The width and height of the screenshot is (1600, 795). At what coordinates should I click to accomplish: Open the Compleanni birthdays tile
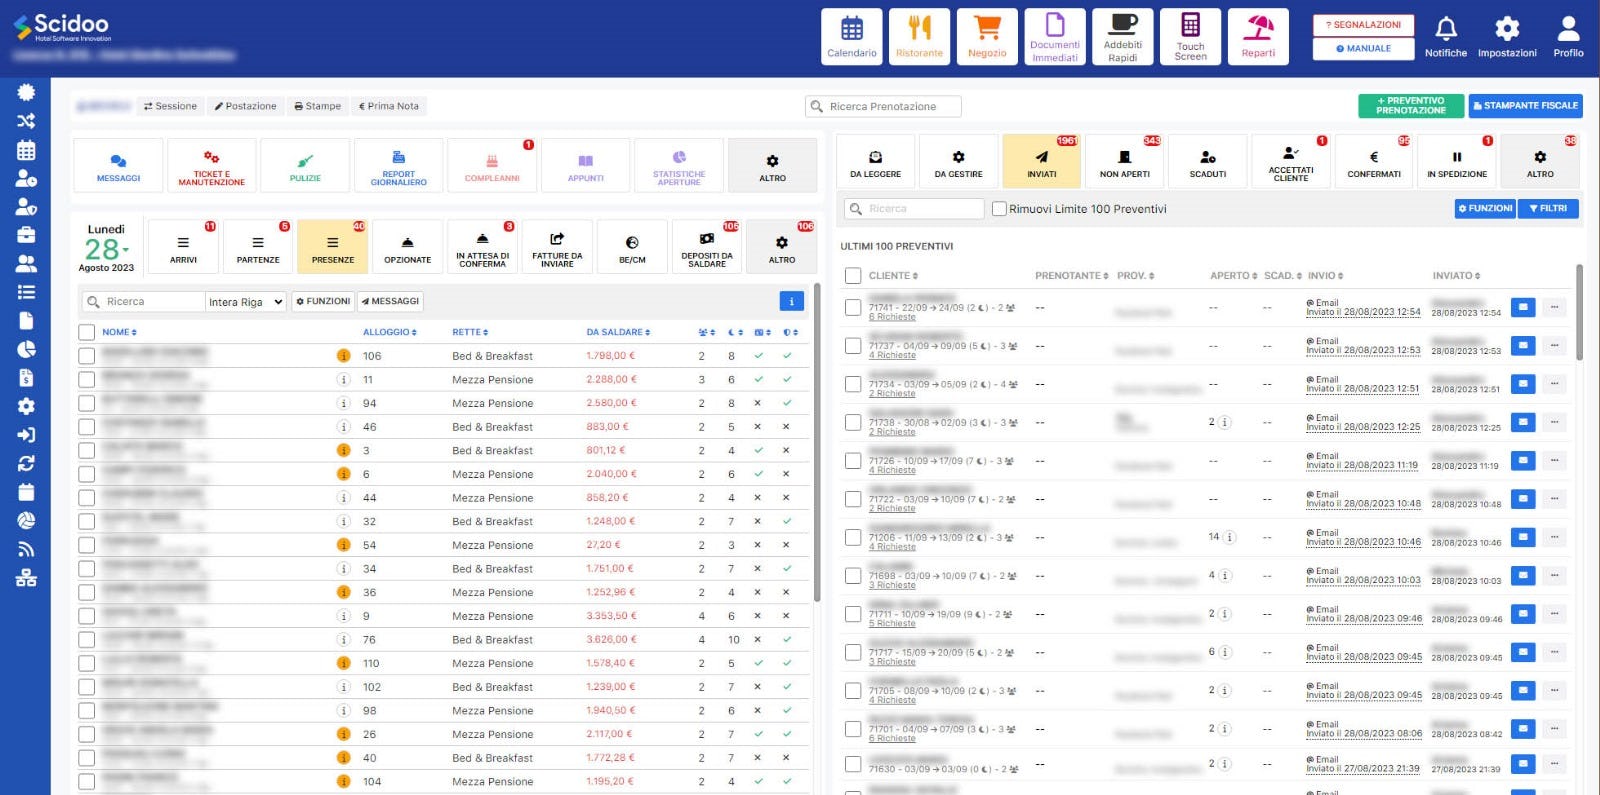click(492, 165)
